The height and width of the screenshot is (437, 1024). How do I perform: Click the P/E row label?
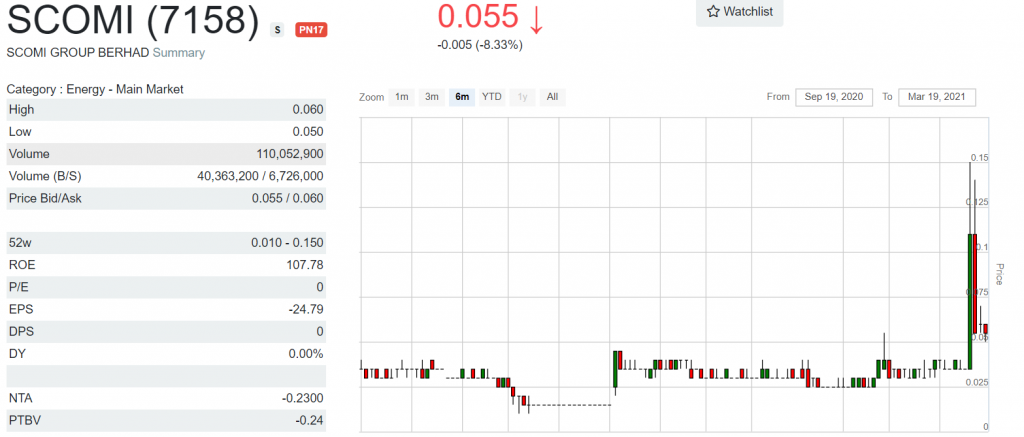pyautogui.click(x=18, y=287)
